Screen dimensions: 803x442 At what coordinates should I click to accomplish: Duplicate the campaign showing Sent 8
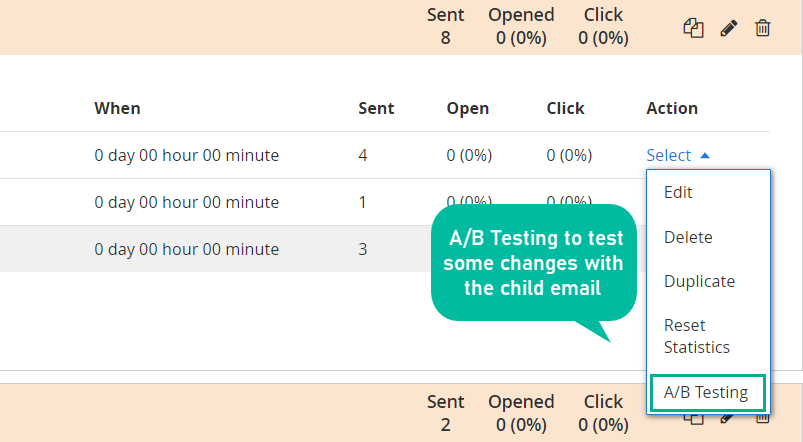click(x=693, y=28)
